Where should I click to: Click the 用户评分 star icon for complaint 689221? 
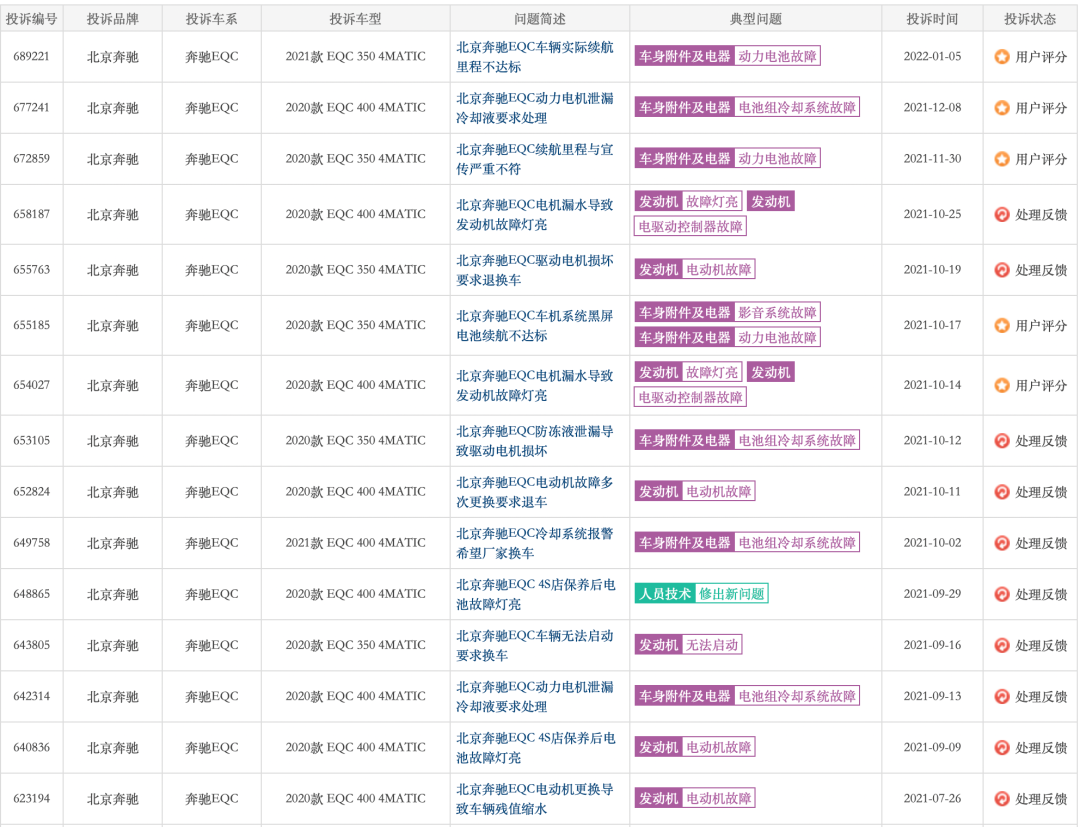point(1002,56)
